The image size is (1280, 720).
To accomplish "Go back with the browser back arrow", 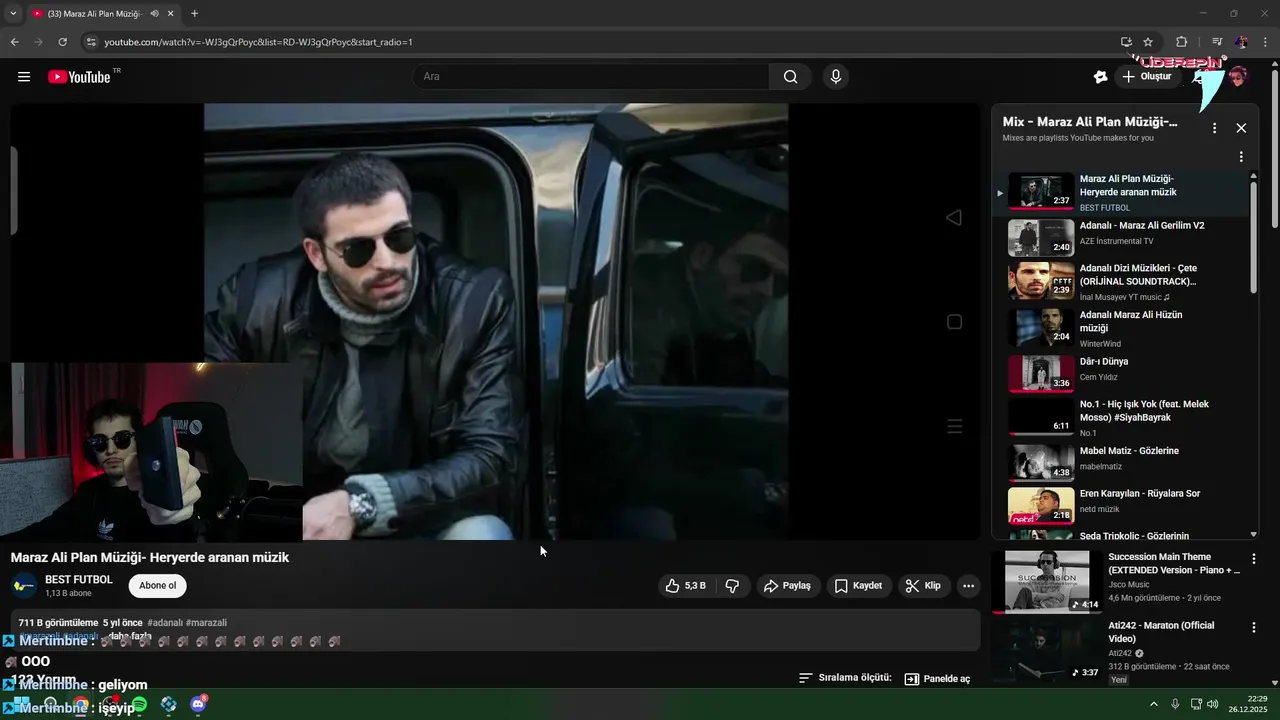I will pos(14,42).
